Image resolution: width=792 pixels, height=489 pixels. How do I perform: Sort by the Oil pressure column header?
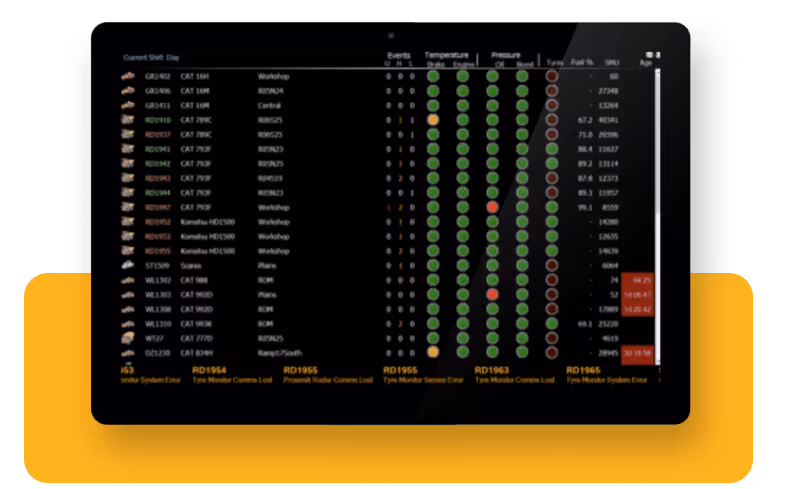point(499,64)
